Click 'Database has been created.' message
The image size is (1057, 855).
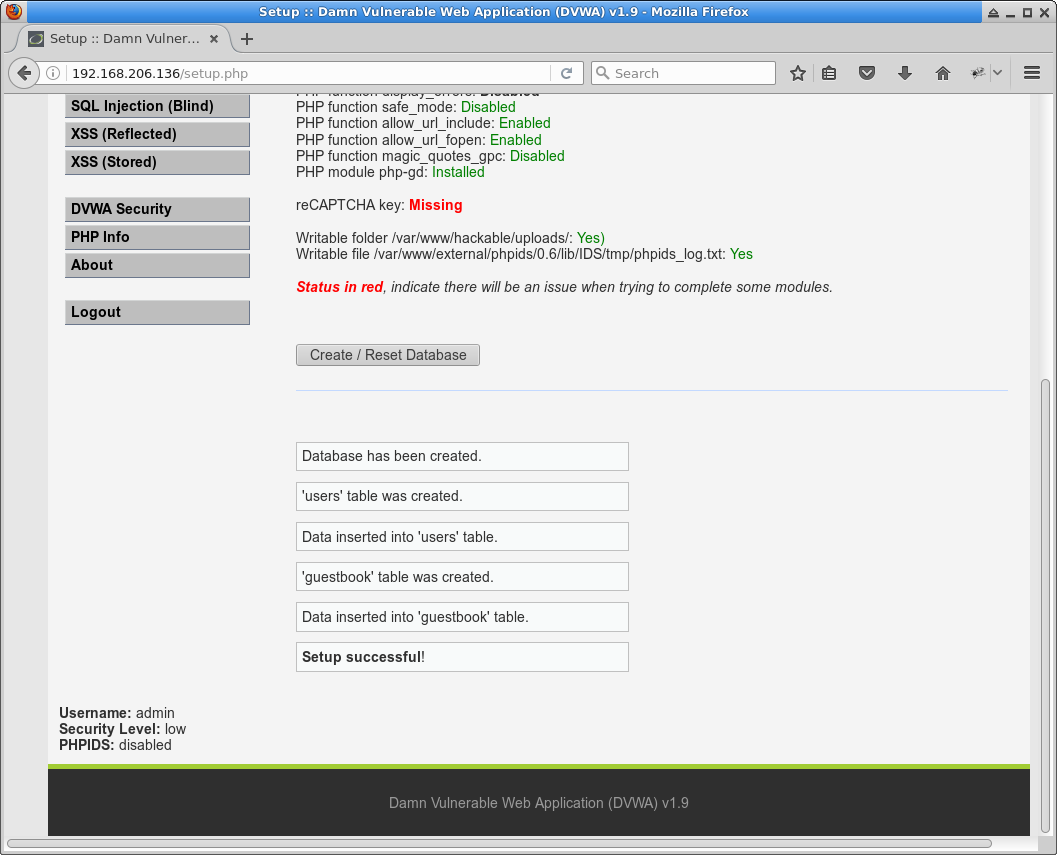point(462,456)
